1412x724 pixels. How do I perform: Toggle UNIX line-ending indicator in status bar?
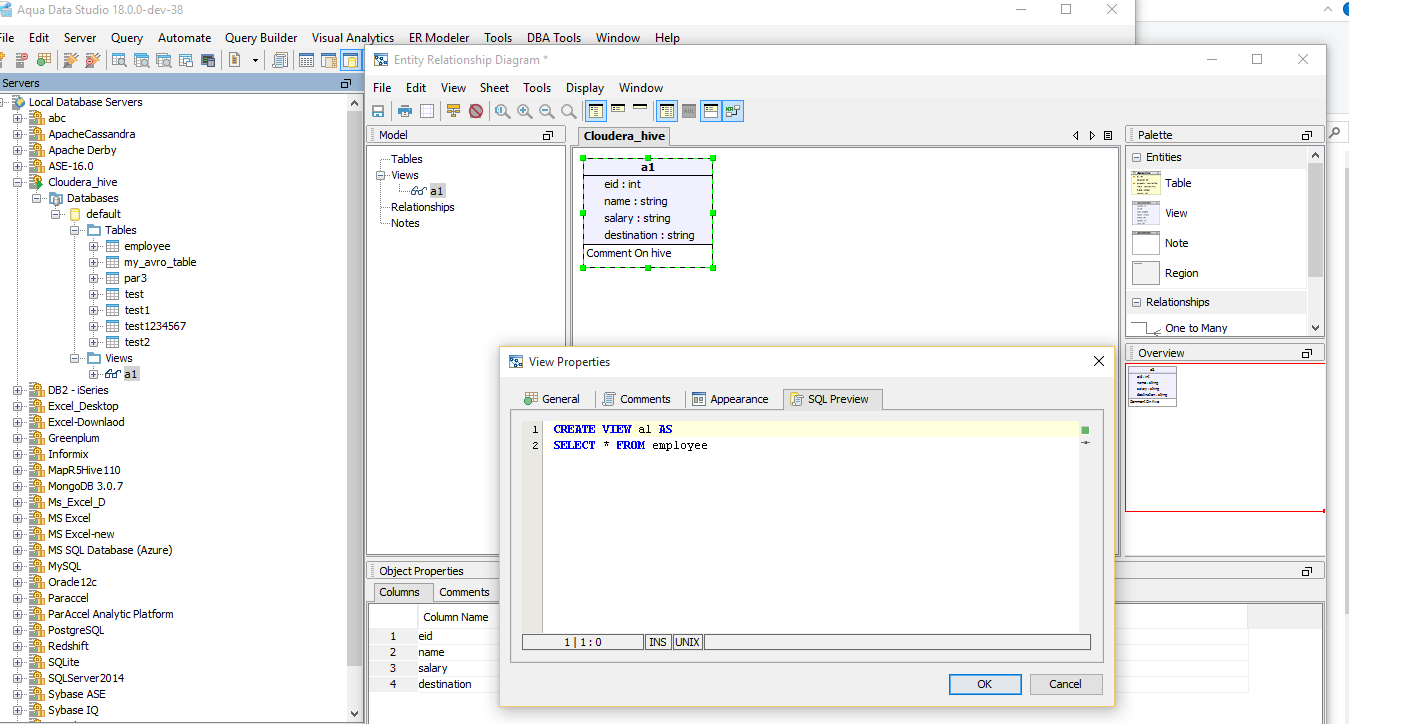(x=688, y=642)
